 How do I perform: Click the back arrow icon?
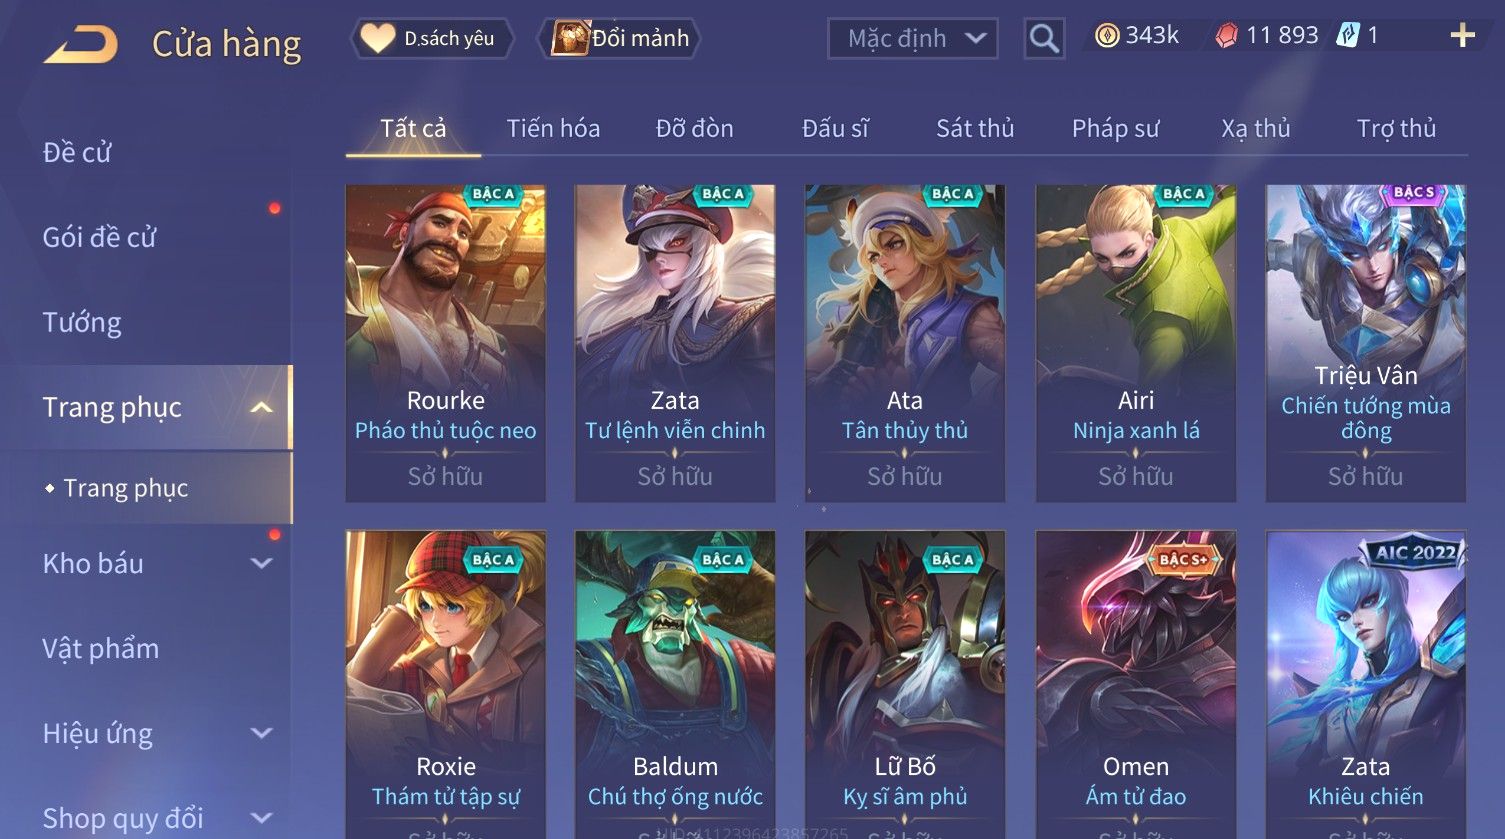pyautogui.click(x=81, y=44)
